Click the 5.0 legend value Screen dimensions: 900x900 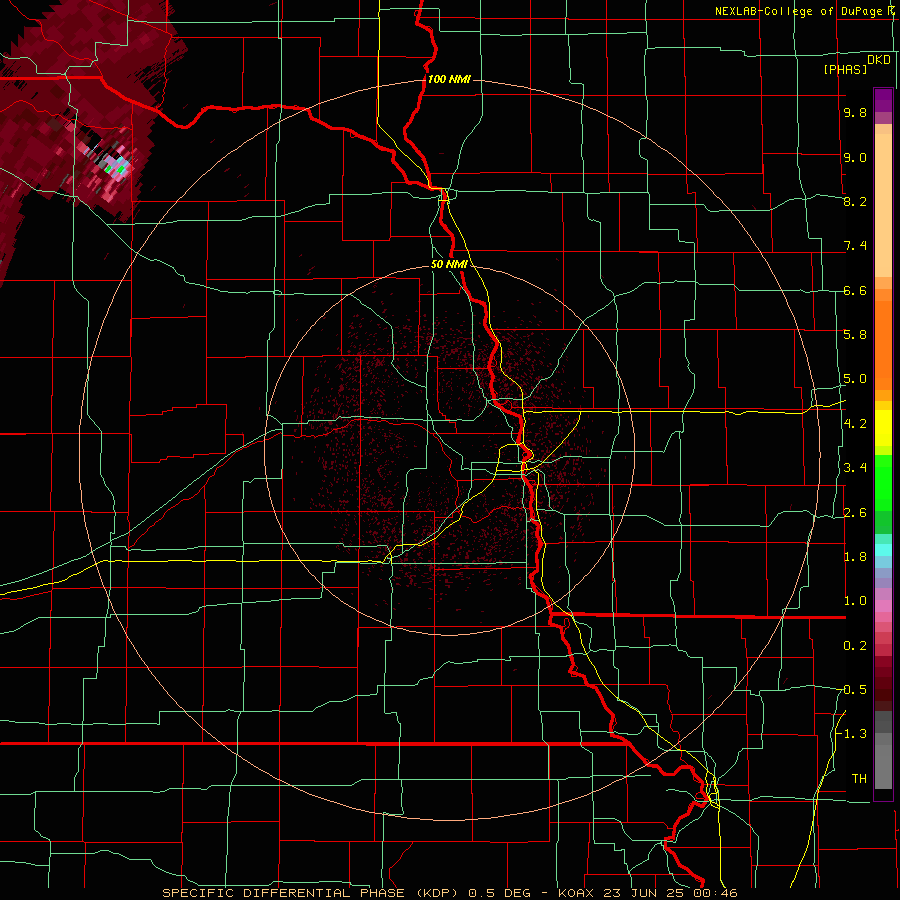[x=855, y=379]
